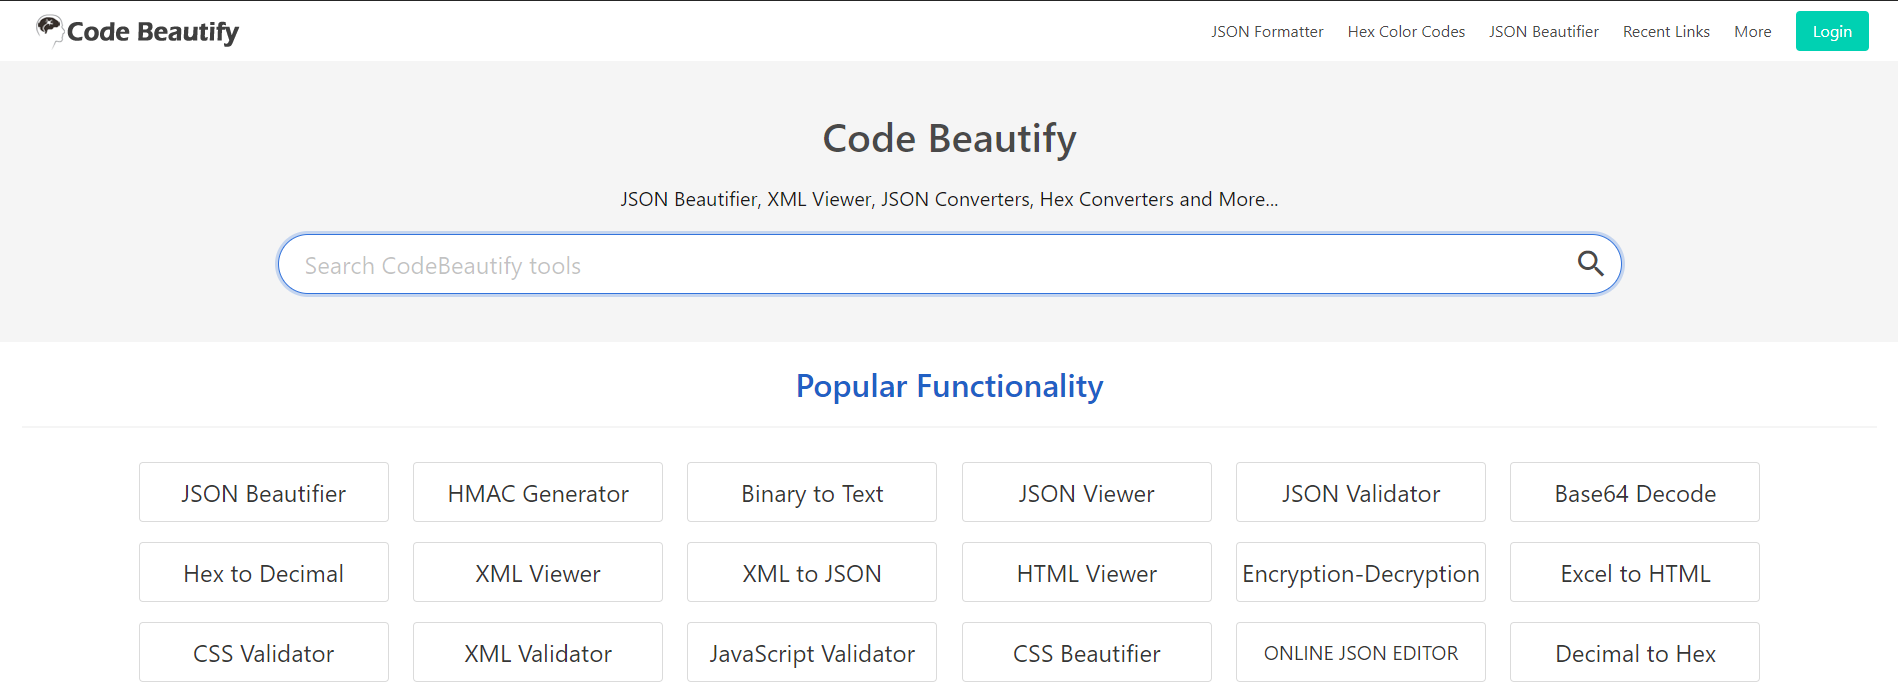This screenshot has height=694, width=1898.
Task: Click the JSON Beautifier, XML Viewer tagline text
Action: [x=949, y=199]
